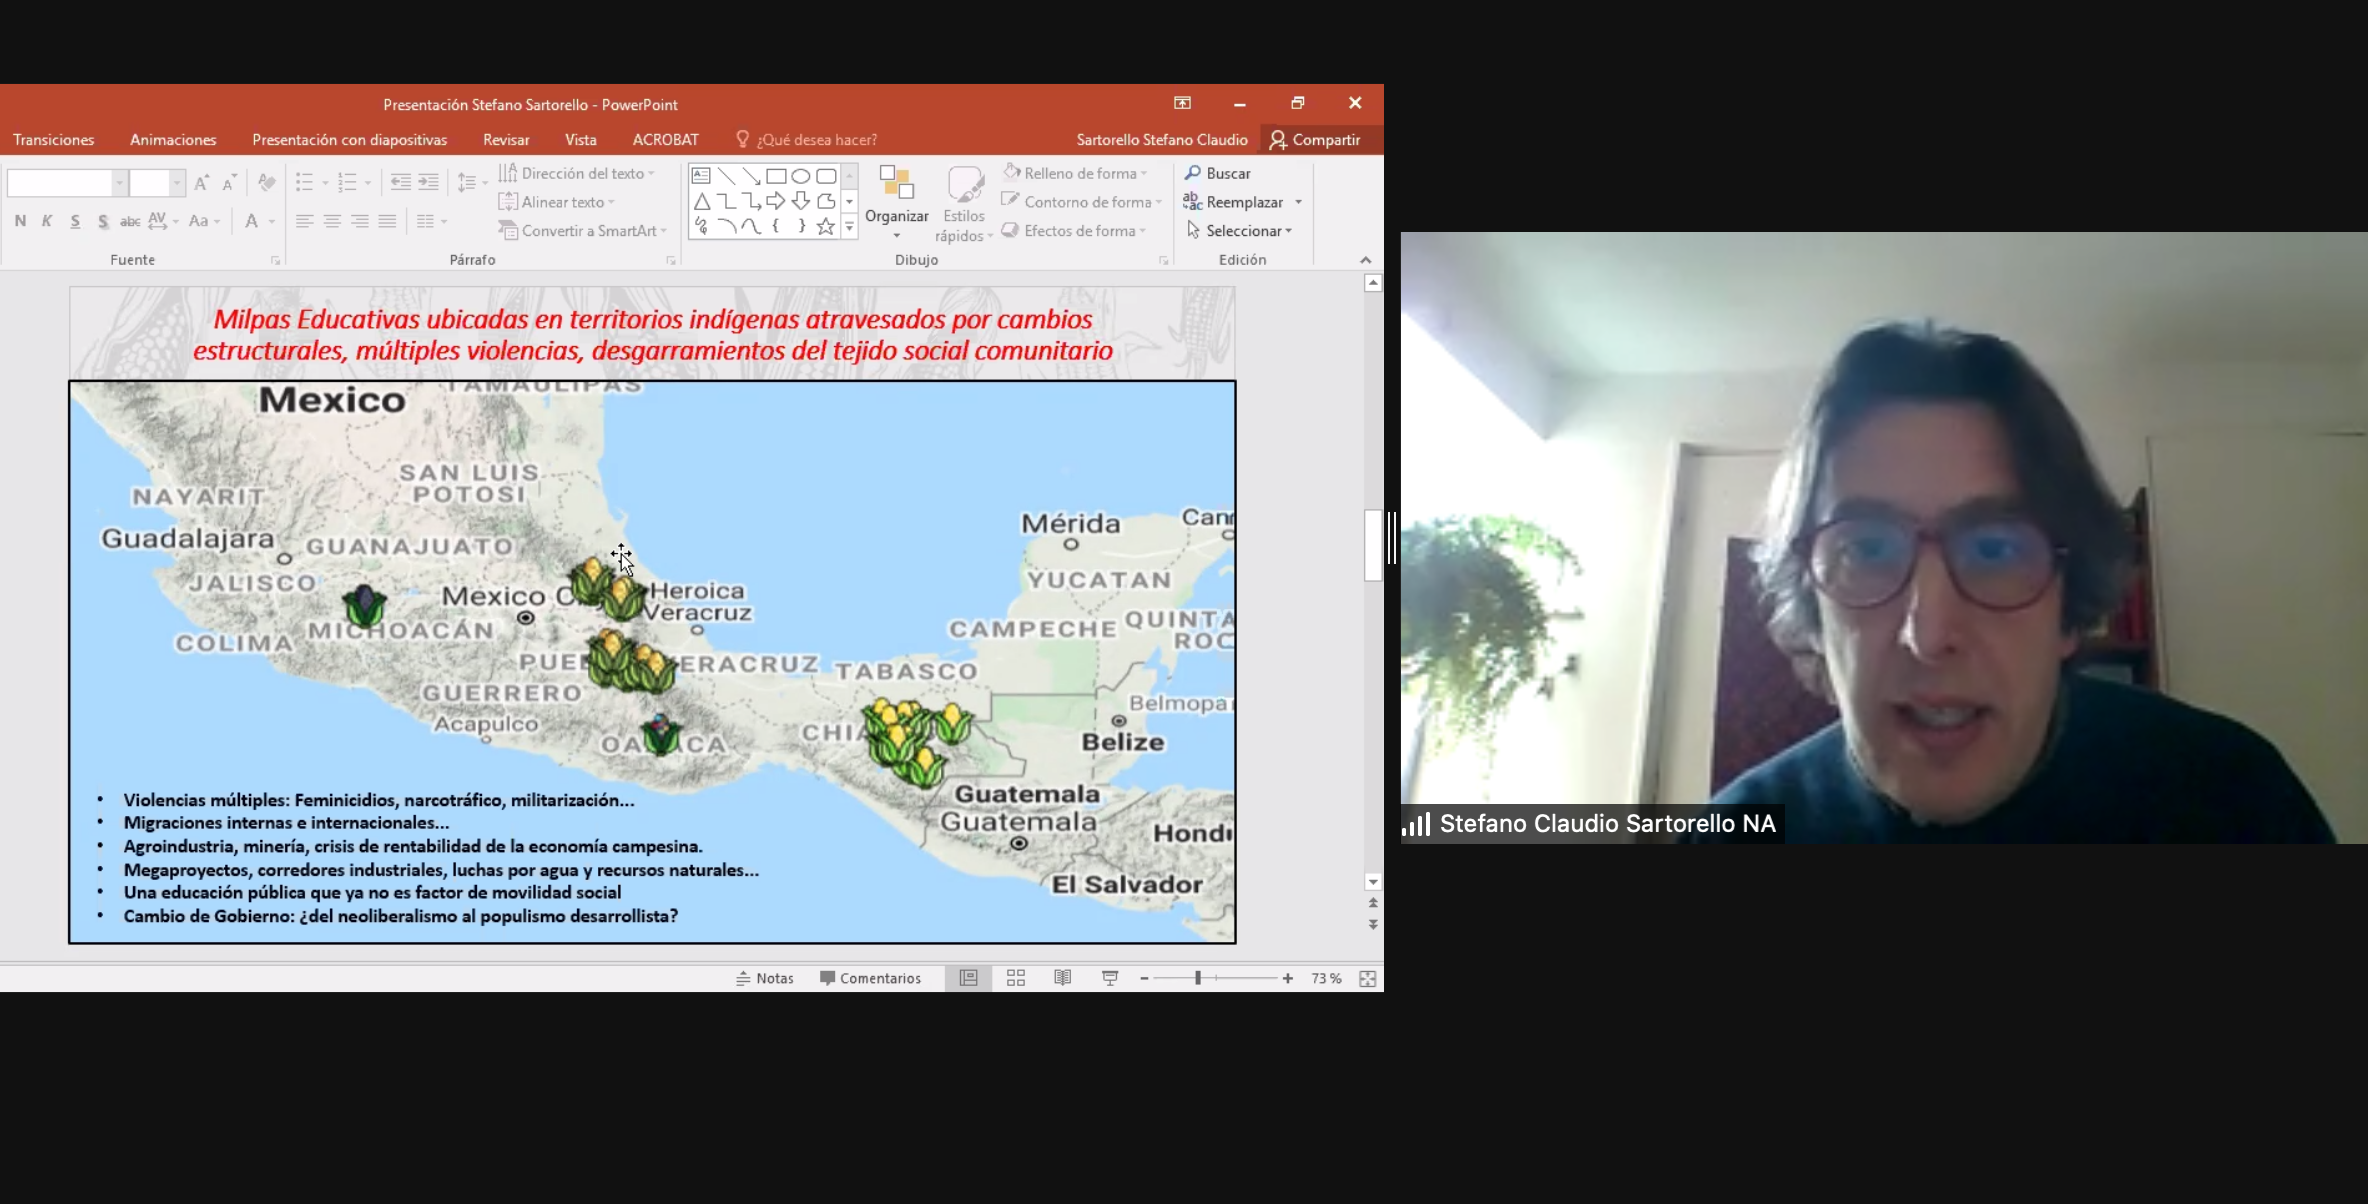Click the ¿Qué desea hacer? search field
Screen dimensions: 2368x1204
816,140
